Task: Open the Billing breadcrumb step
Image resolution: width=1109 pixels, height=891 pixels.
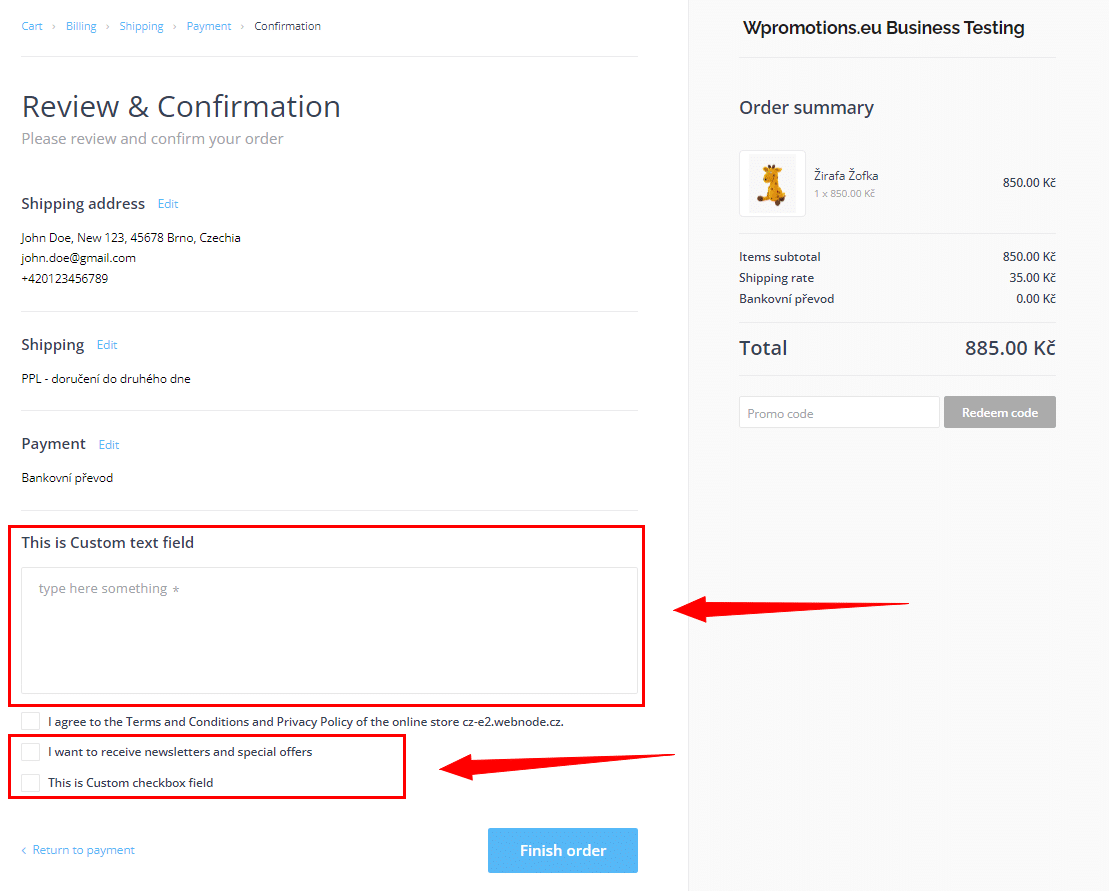Action: point(81,26)
